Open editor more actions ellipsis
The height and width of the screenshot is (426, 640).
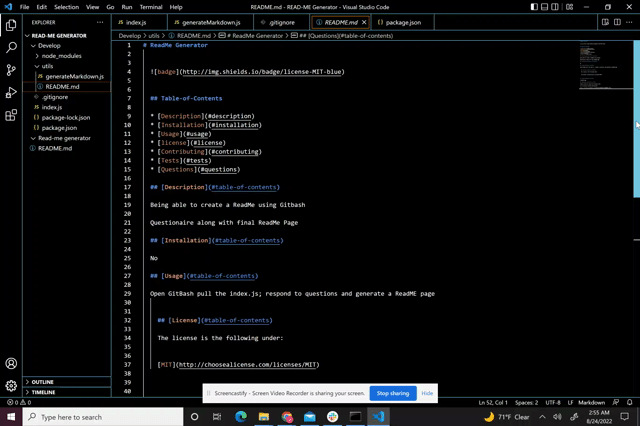[629, 22]
